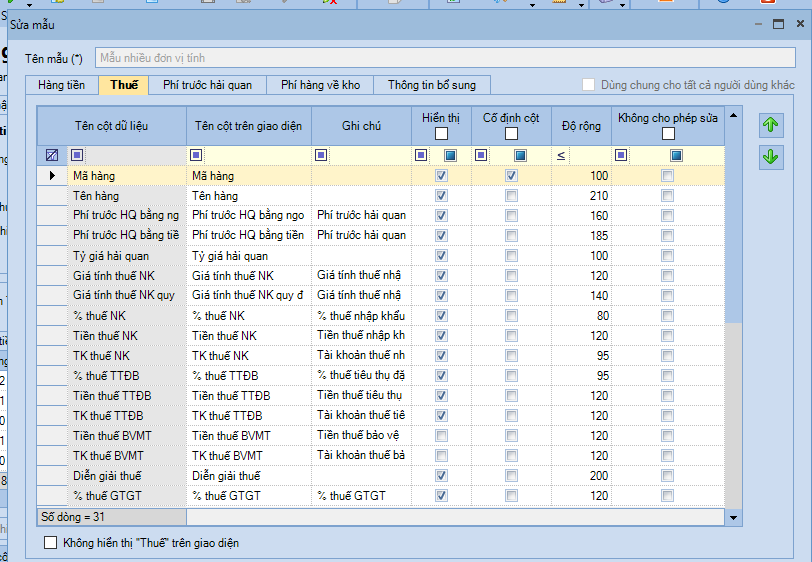This screenshot has height=562, width=812.
Task: Uncheck Hiển thị for Diễn giải thuế row
Action: point(441,475)
